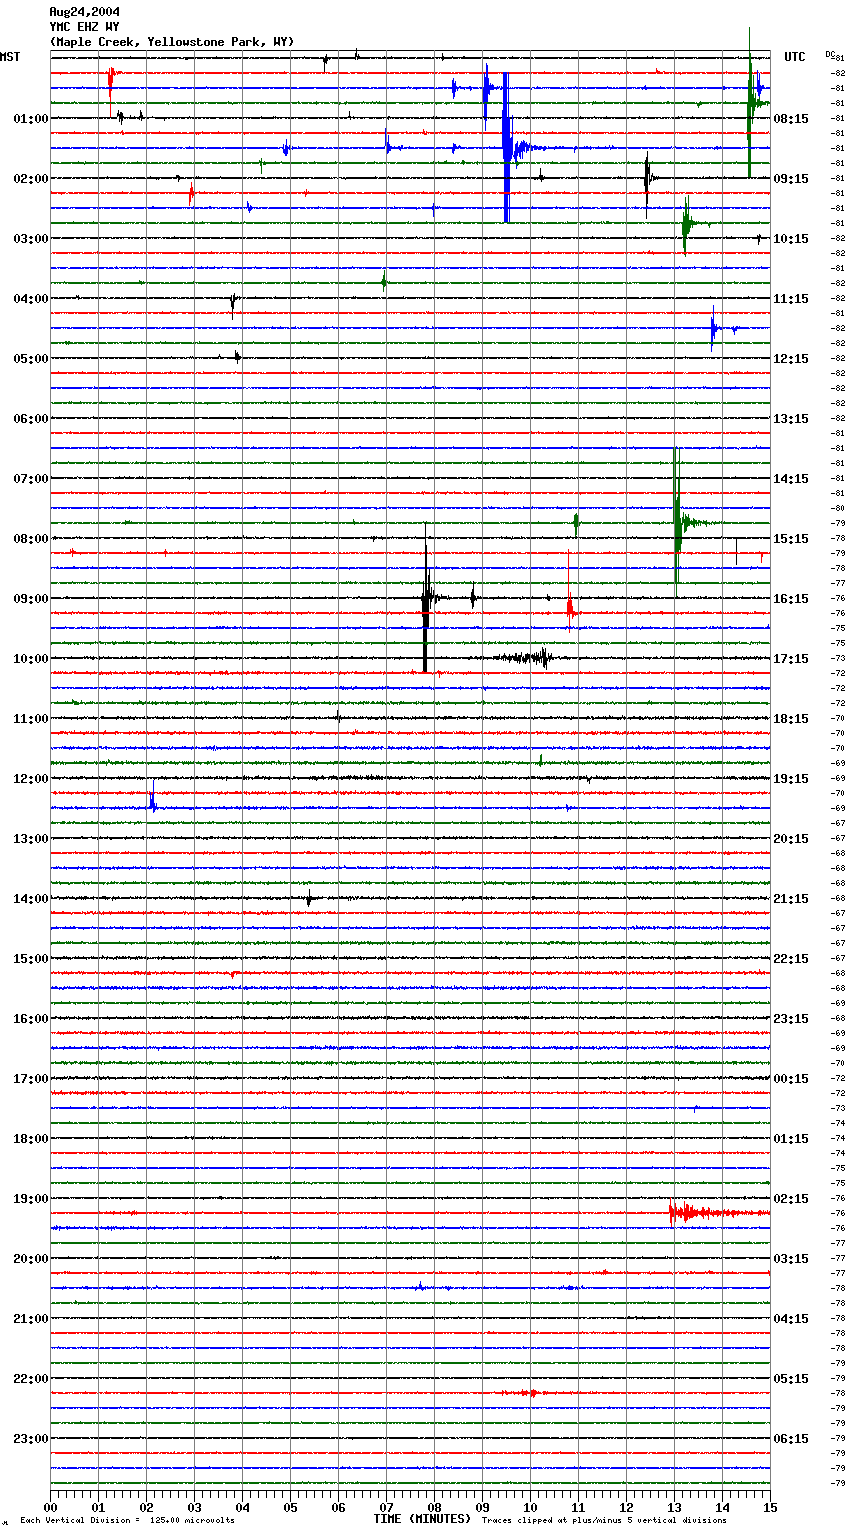850x1534 pixels.
Task: Select the 07:00 MST row label
Action: [31, 479]
